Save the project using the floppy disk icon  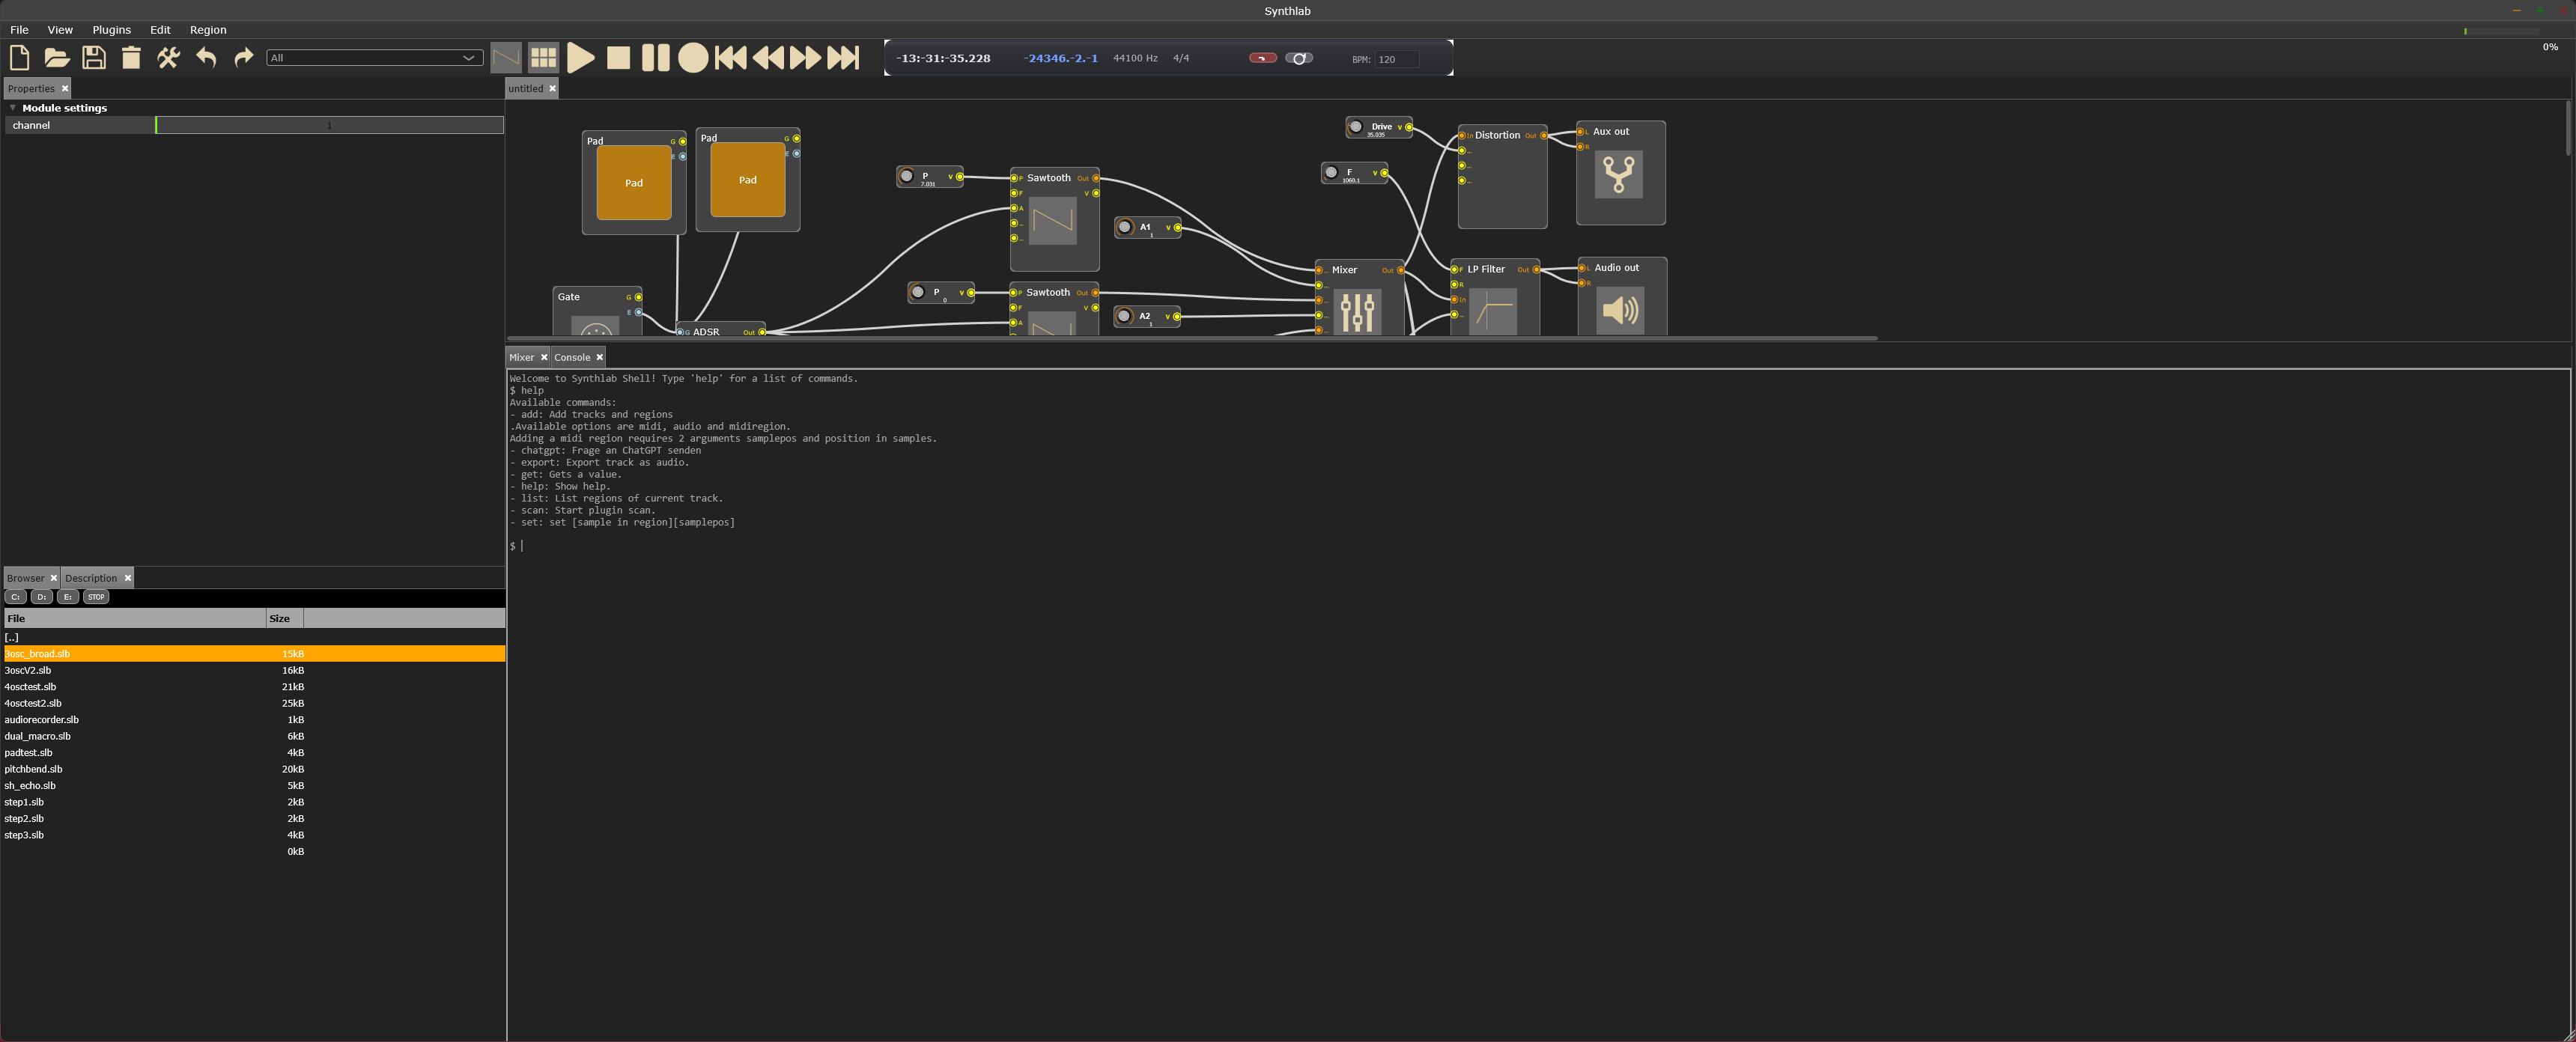click(x=94, y=58)
